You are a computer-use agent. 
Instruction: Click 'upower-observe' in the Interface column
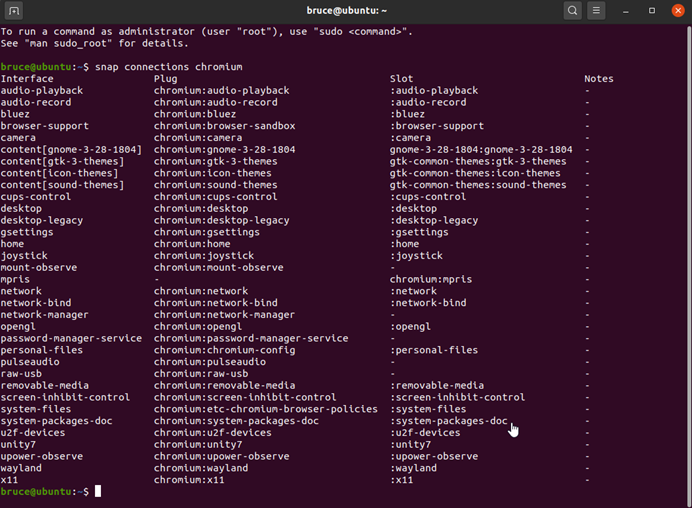coord(42,456)
